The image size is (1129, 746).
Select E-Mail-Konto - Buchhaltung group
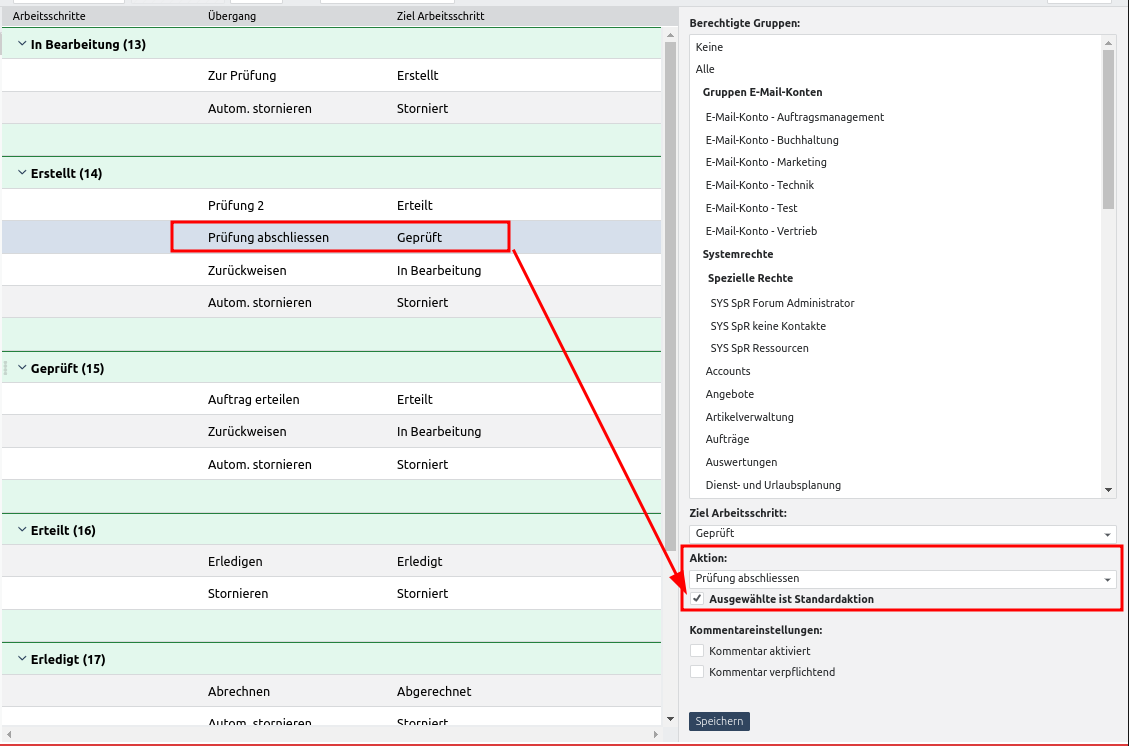[771, 140]
